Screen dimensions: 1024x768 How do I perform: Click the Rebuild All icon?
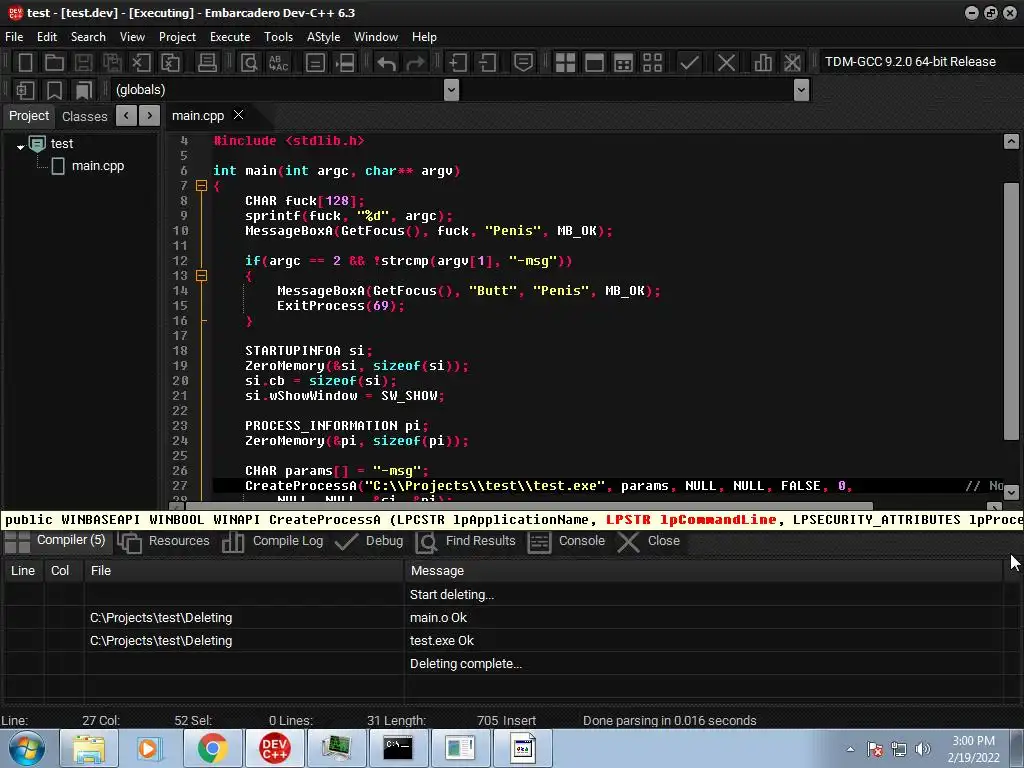tap(652, 63)
